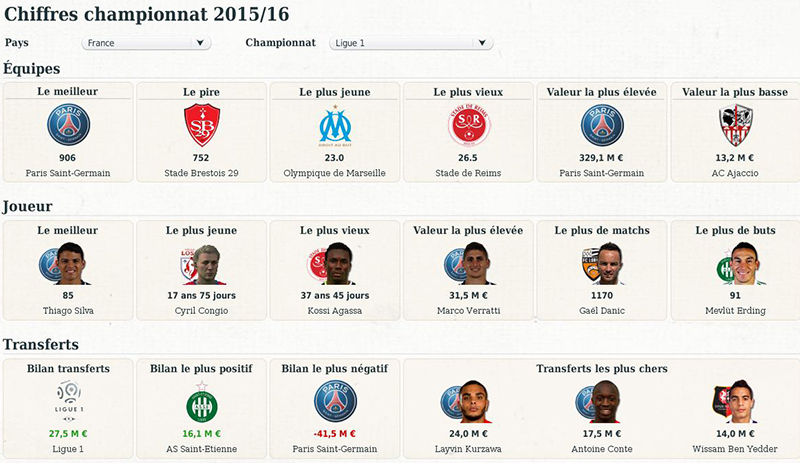800x463 pixels.
Task: Click the AC Ajaccio club crest
Action: 735,125
